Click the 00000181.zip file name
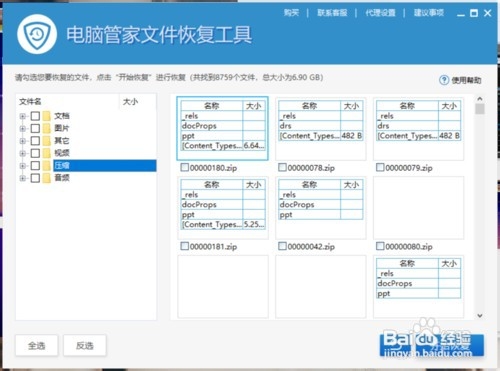 click(x=213, y=247)
